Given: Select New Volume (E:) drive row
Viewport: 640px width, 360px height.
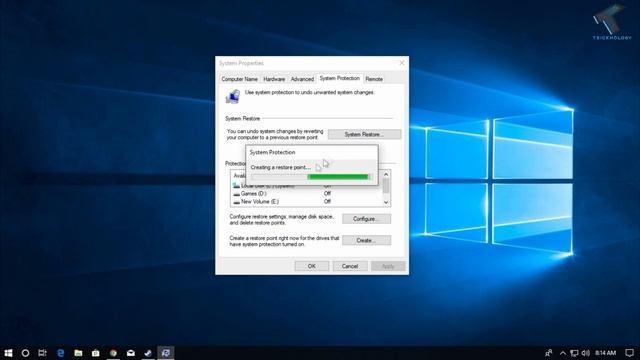Looking at the screenshot, I should tap(307, 202).
